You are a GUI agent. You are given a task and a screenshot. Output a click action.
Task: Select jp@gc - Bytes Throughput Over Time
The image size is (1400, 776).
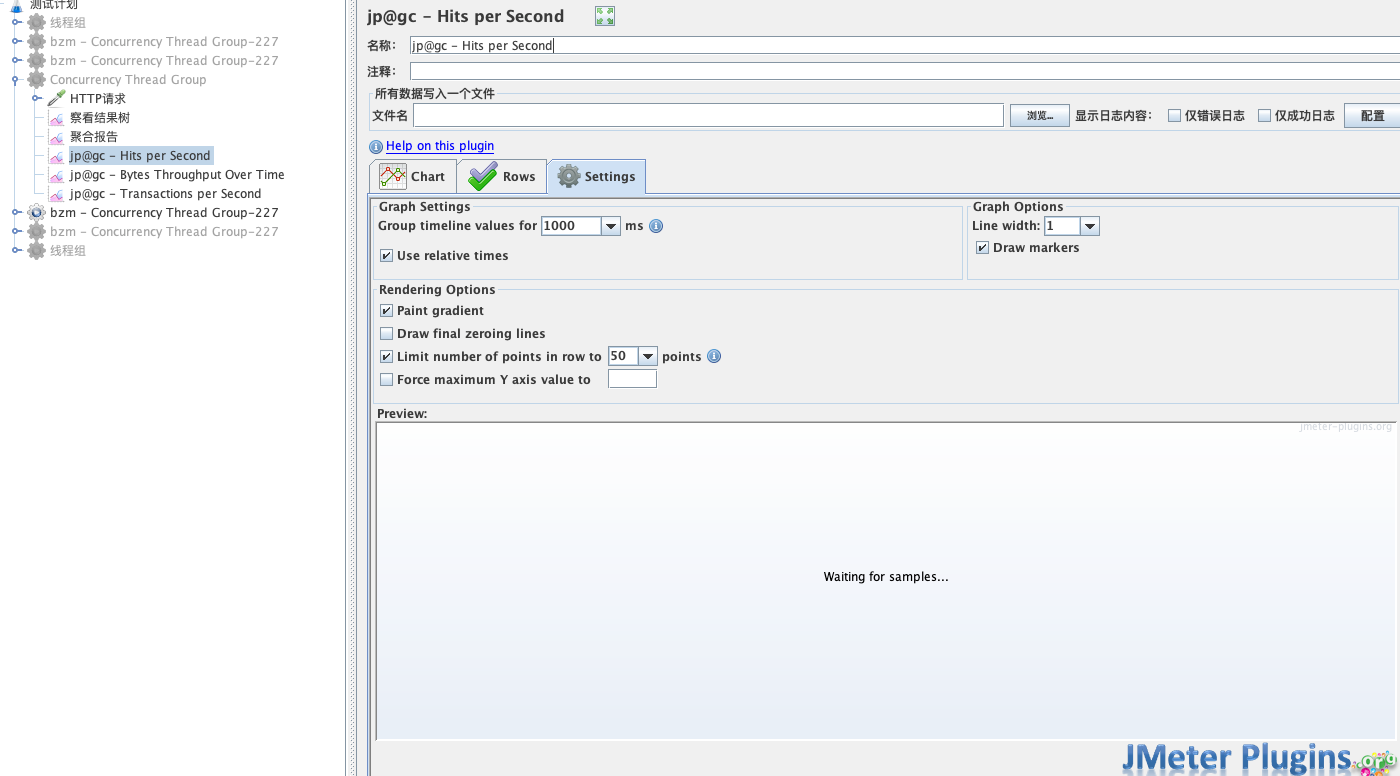(177, 175)
